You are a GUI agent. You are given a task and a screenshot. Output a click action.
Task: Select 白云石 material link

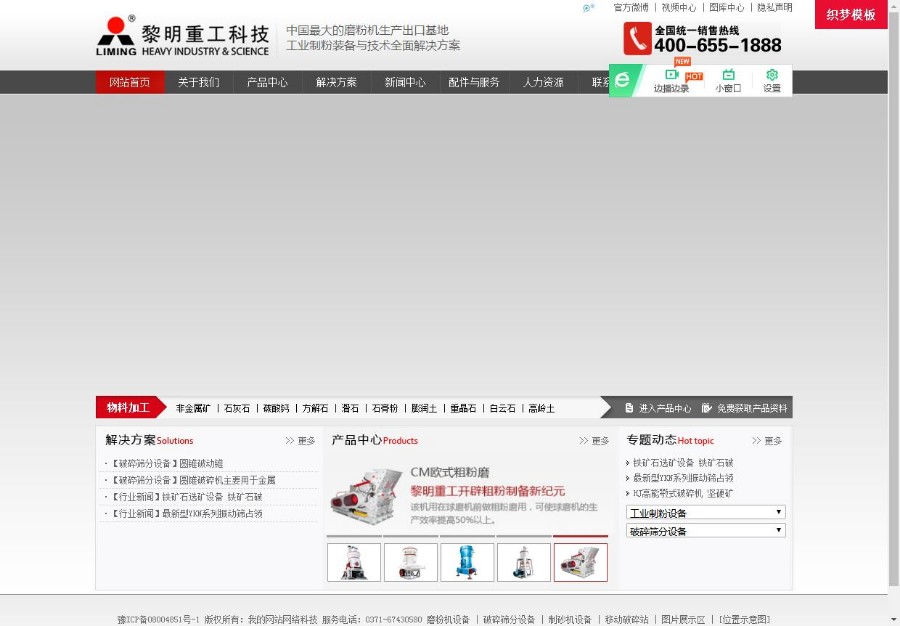coord(502,409)
